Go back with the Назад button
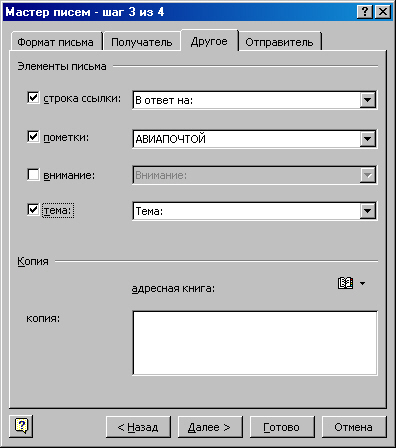 138,427
